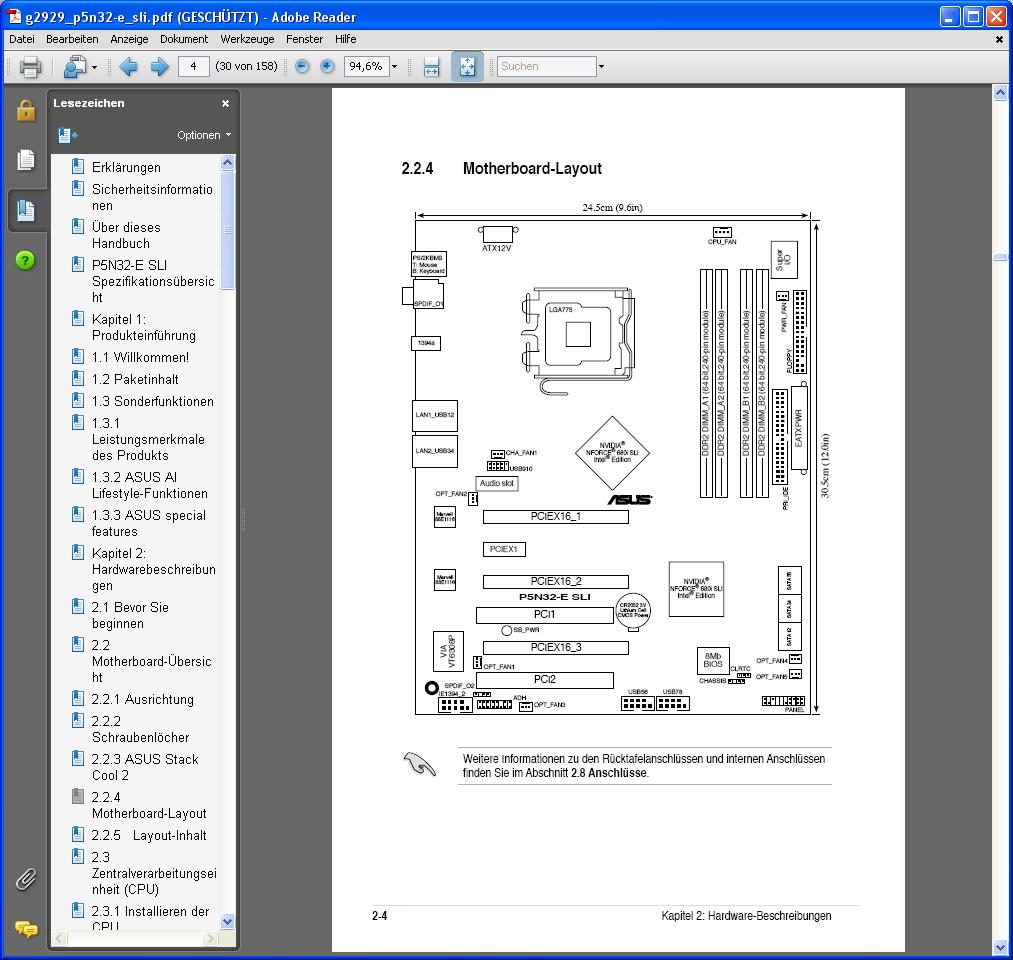Image resolution: width=1013 pixels, height=960 pixels.
Task: Open the zoom percentage dropdown arrow
Action: tap(394, 67)
